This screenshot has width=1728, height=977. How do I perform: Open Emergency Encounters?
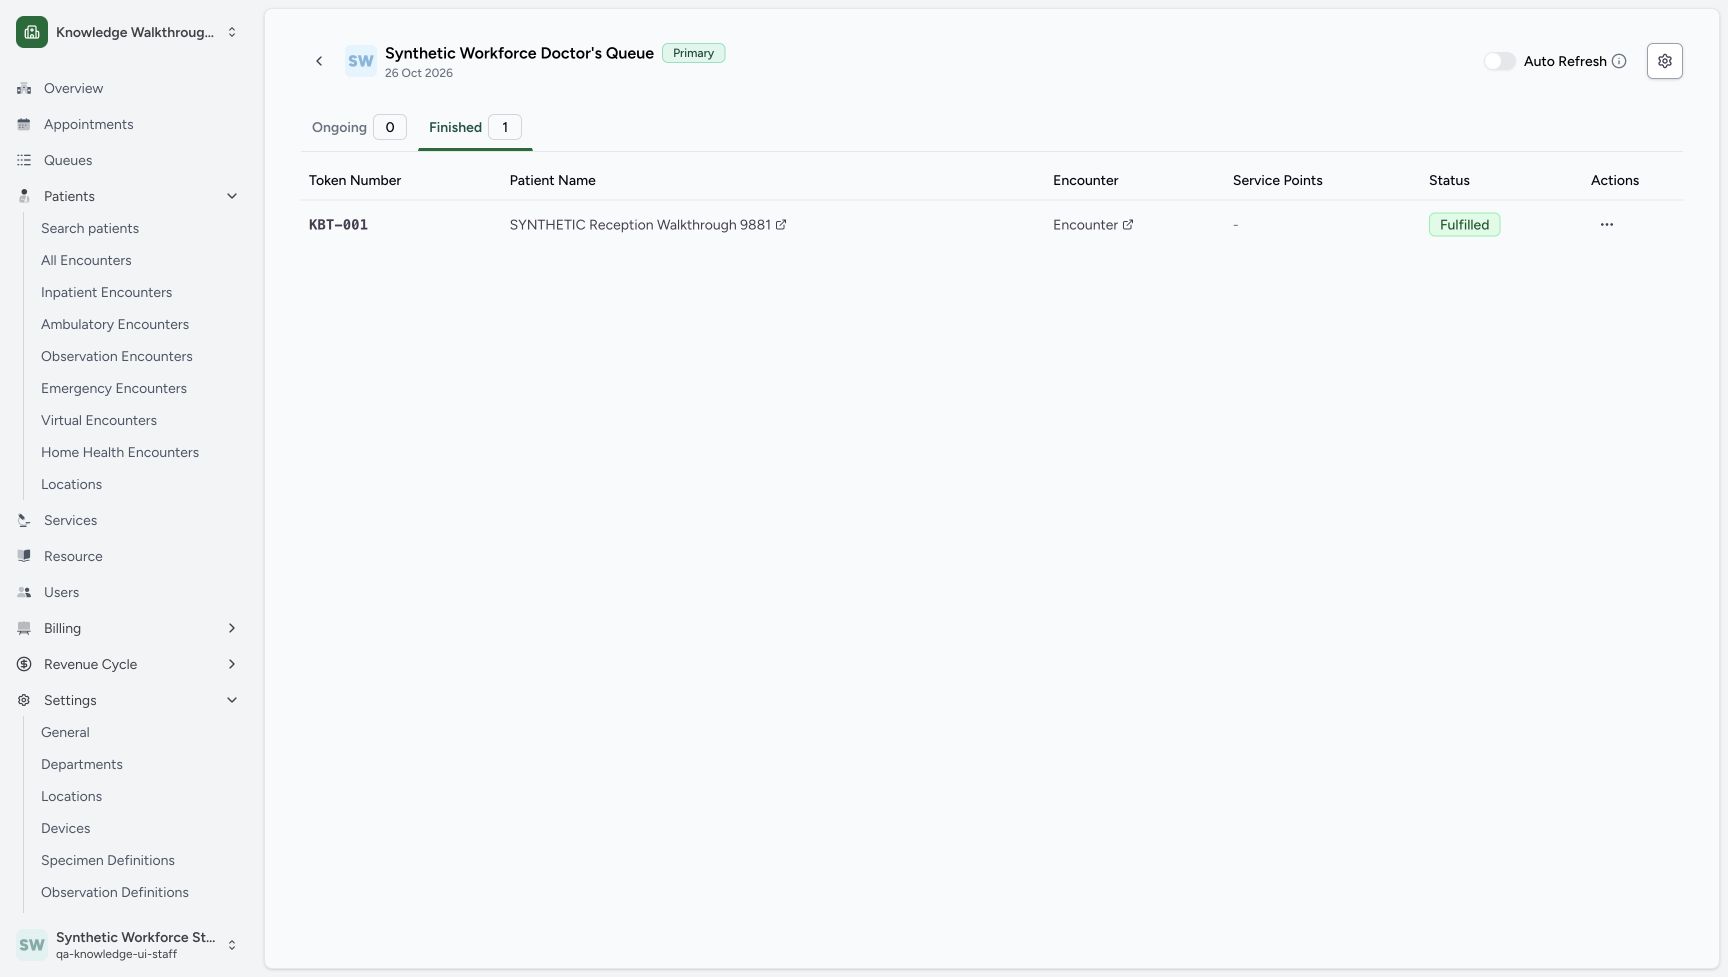(x=114, y=388)
